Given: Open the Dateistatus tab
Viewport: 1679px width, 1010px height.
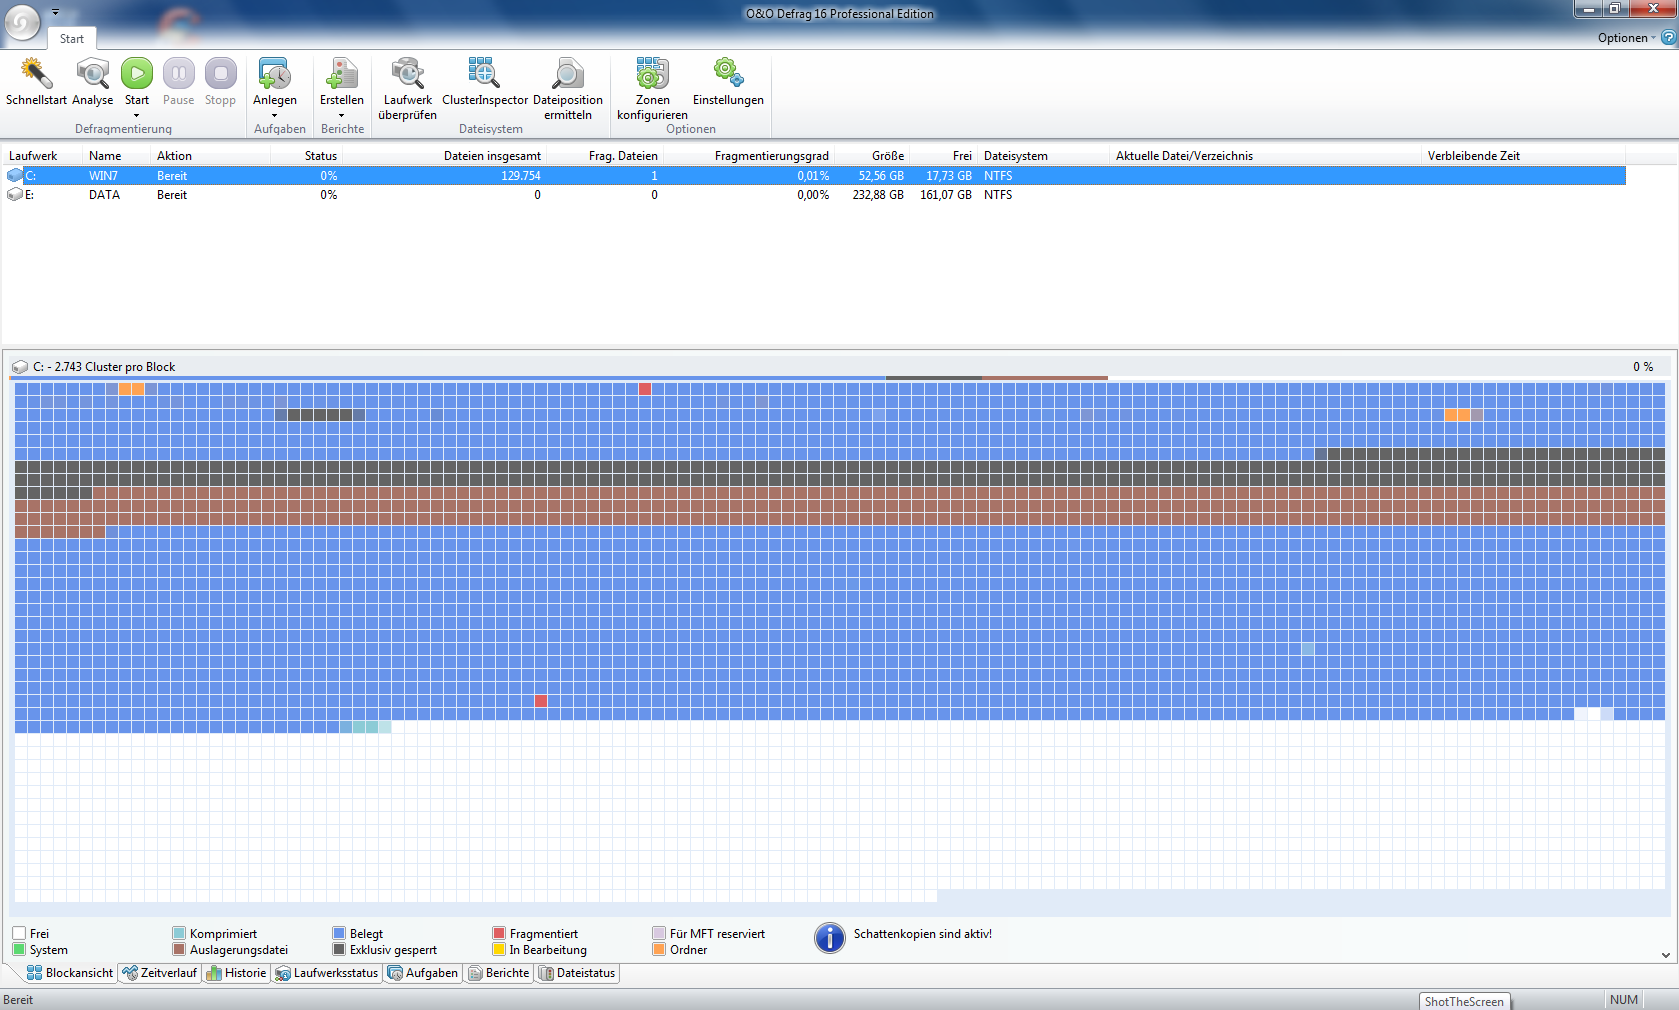Looking at the screenshot, I should coord(577,973).
